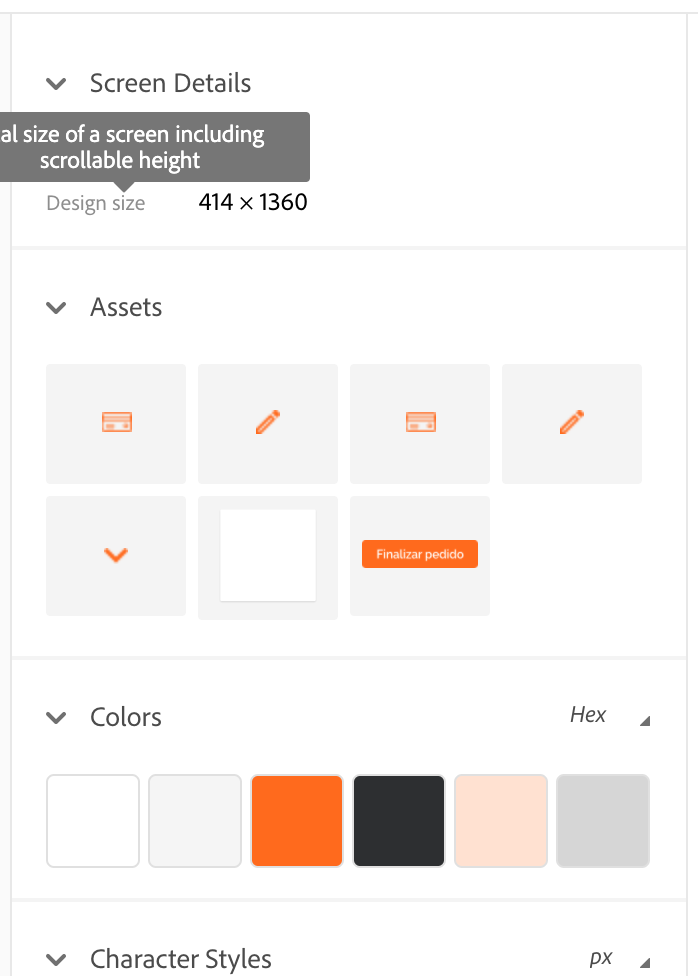Click the 414 × 1360 design size value

click(253, 203)
